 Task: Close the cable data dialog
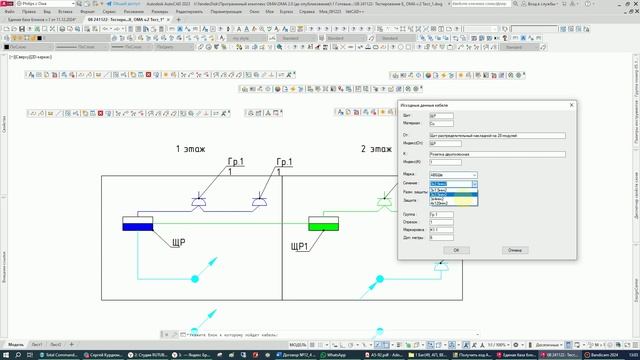571,105
